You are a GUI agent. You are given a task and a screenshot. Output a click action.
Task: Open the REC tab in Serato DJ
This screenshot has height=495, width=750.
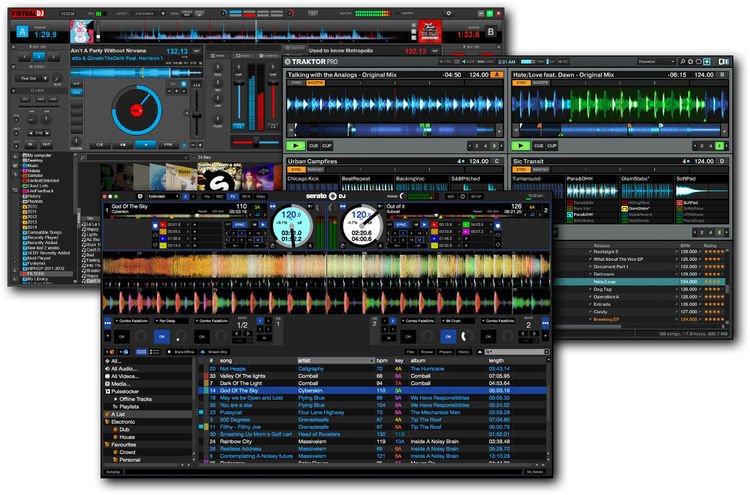(x=220, y=196)
